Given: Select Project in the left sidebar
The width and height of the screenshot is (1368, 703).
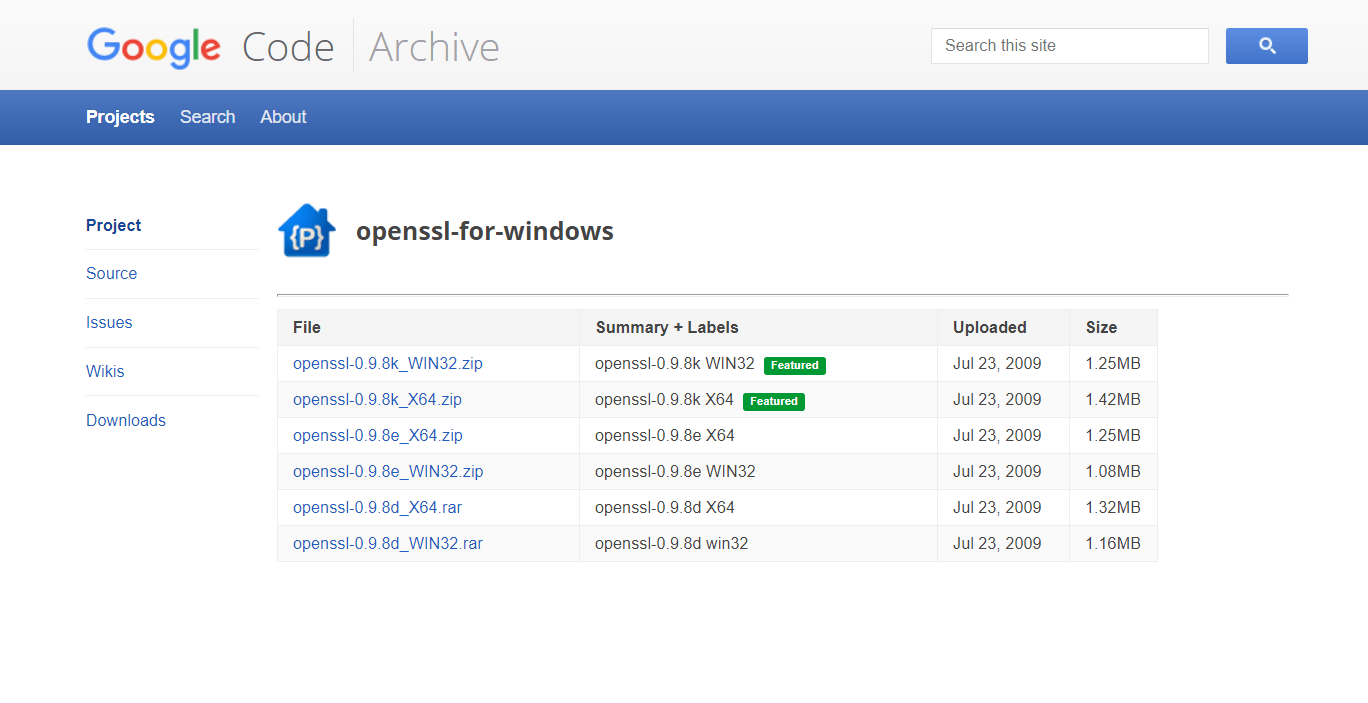Looking at the screenshot, I should [114, 226].
